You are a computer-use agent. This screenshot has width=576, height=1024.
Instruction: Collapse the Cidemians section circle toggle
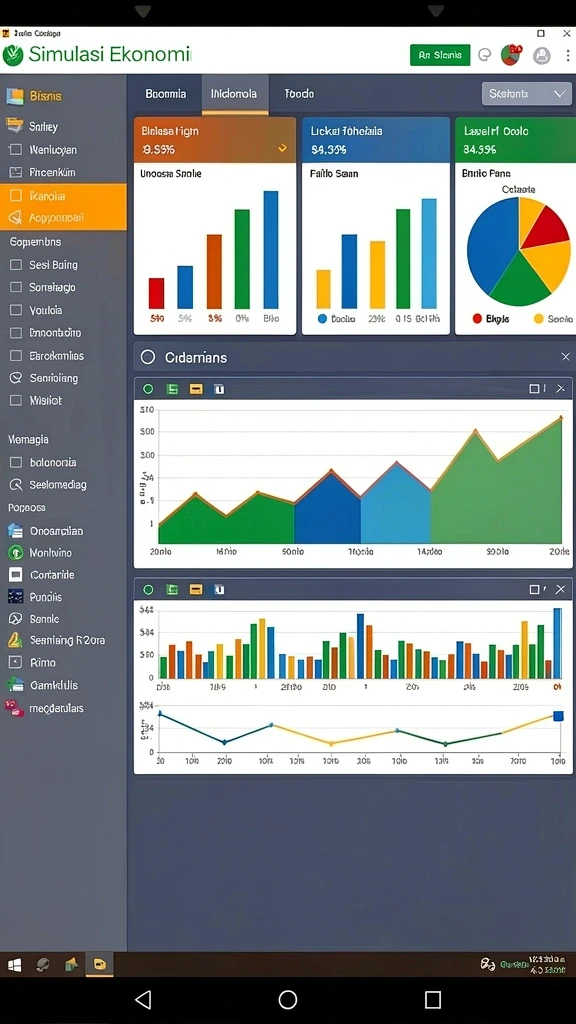[x=148, y=357]
